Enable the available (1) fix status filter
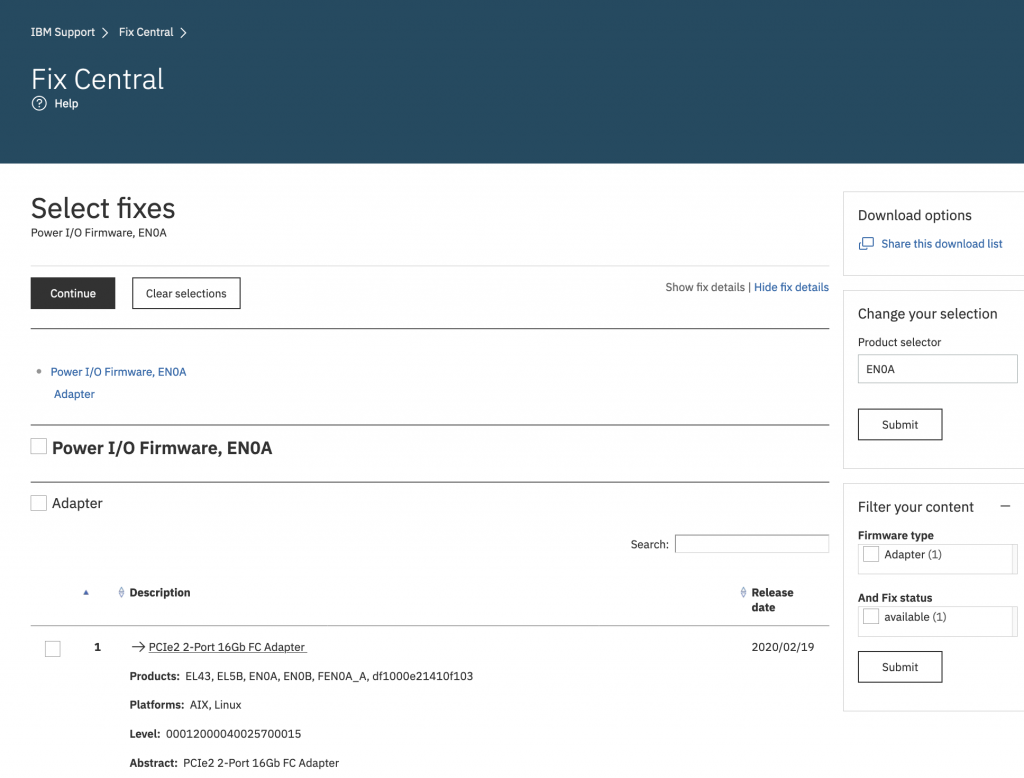Screen dimensions: 1024x778 click(871, 617)
